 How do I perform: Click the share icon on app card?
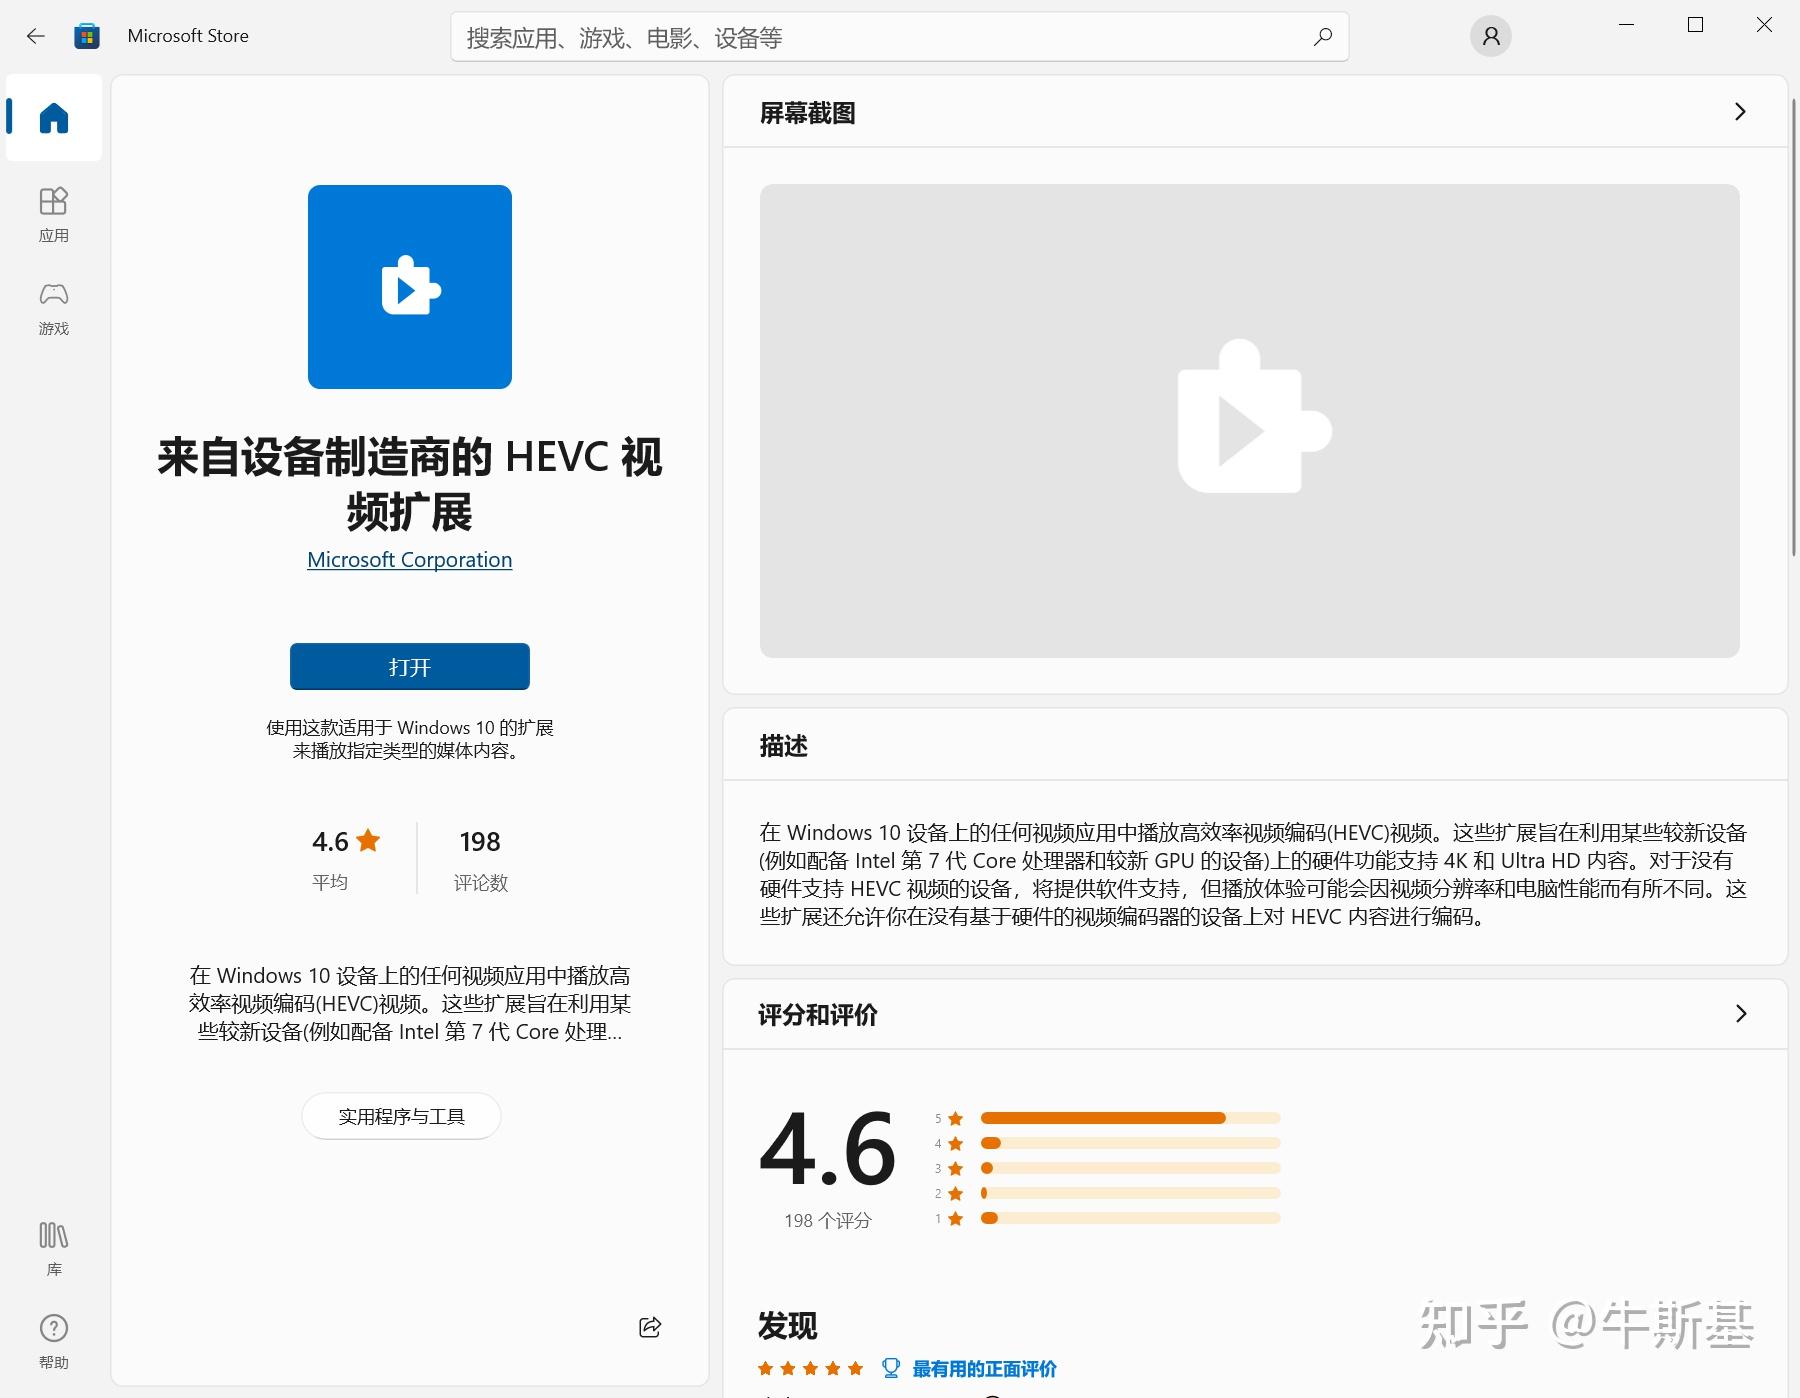[x=650, y=1327]
